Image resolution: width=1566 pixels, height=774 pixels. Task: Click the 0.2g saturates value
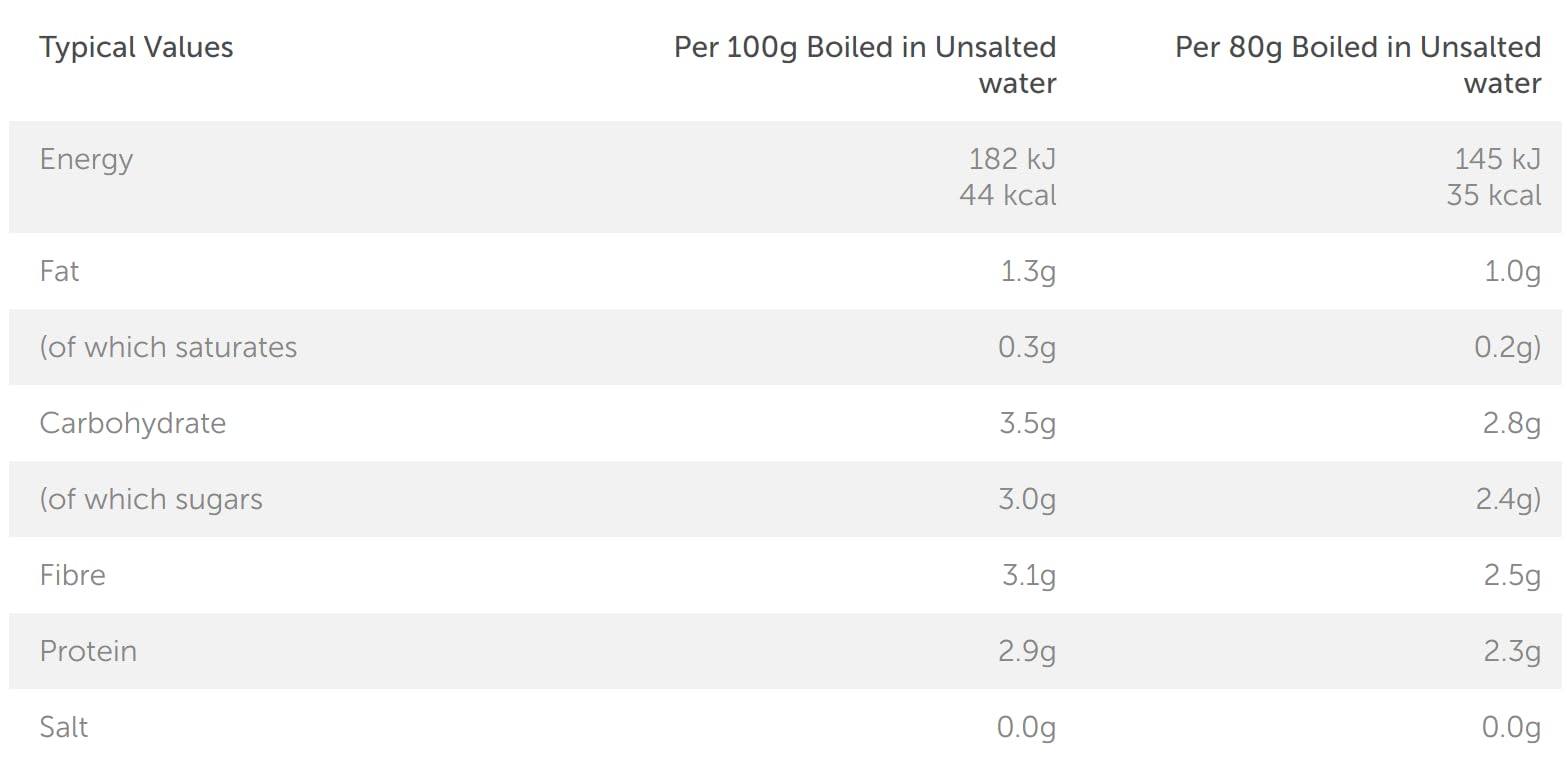(1507, 347)
